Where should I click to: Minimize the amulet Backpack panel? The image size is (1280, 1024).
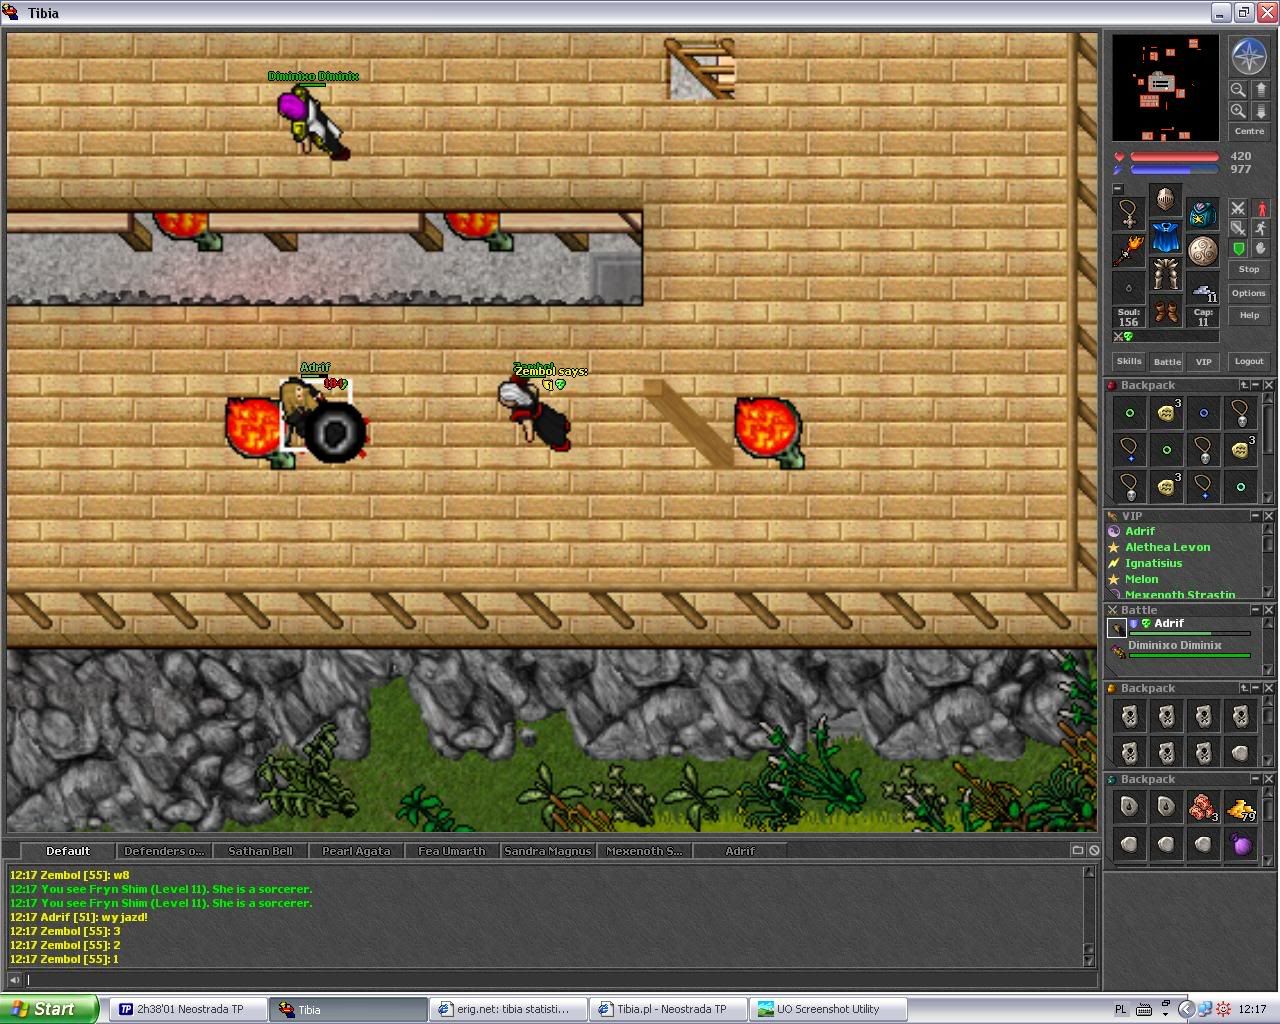(1256, 385)
